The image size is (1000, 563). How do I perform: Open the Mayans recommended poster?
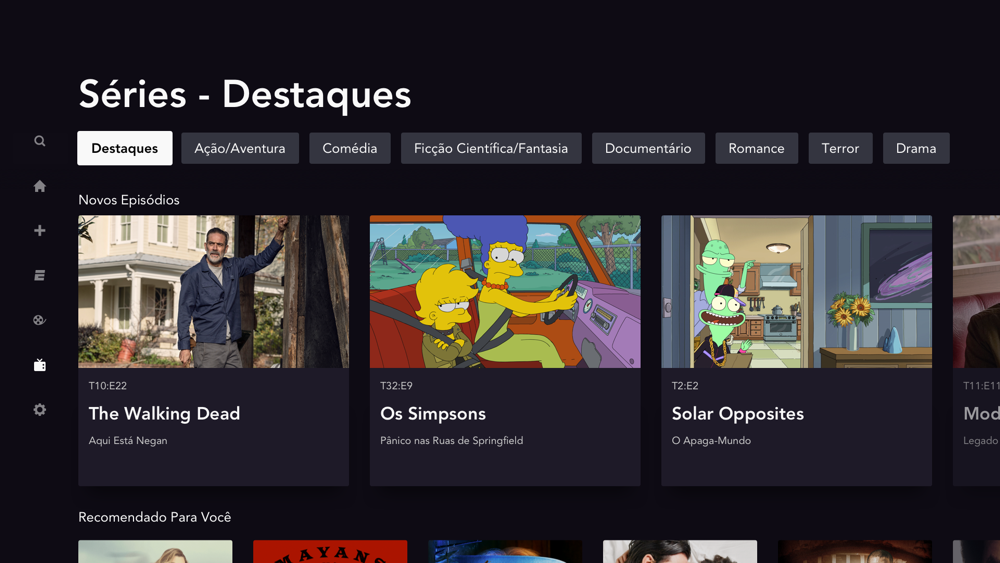click(x=330, y=552)
